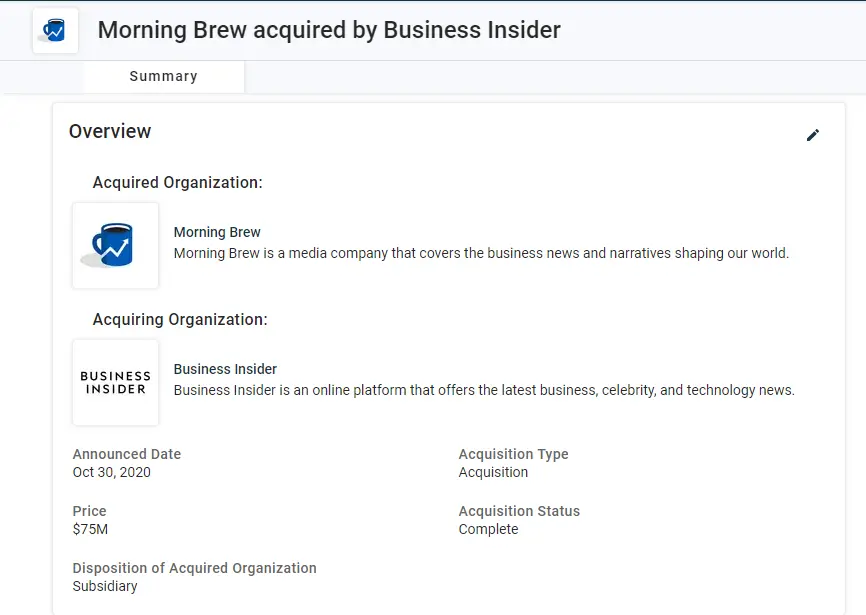
Task: Click the Morning Brew description text
Action: 481,253
